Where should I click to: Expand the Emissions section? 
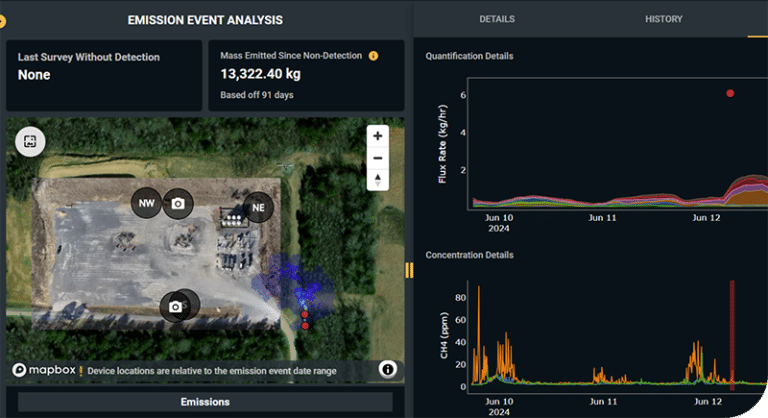pyautogui.click(x=205, y=402)
